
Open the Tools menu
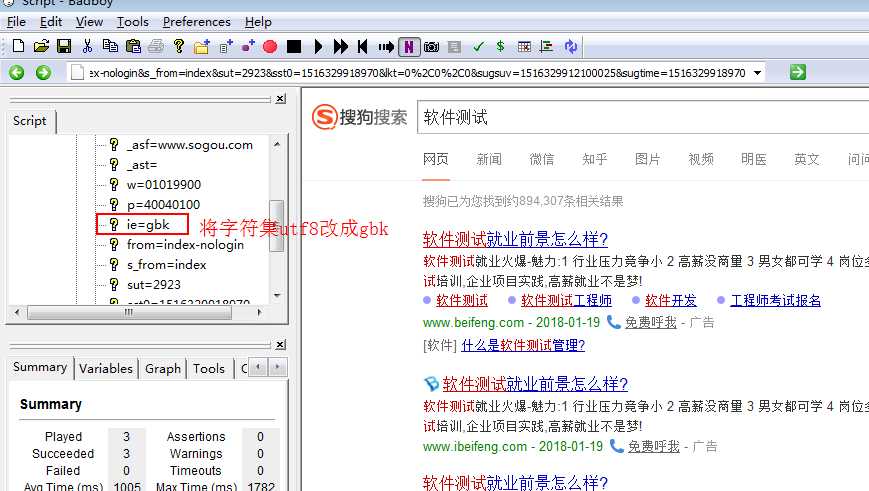click(x=132, y=22)
